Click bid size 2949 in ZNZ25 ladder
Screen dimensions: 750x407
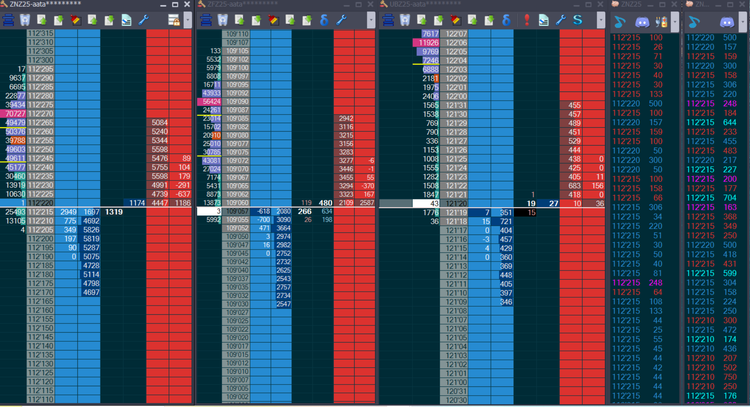click(66, 212)
